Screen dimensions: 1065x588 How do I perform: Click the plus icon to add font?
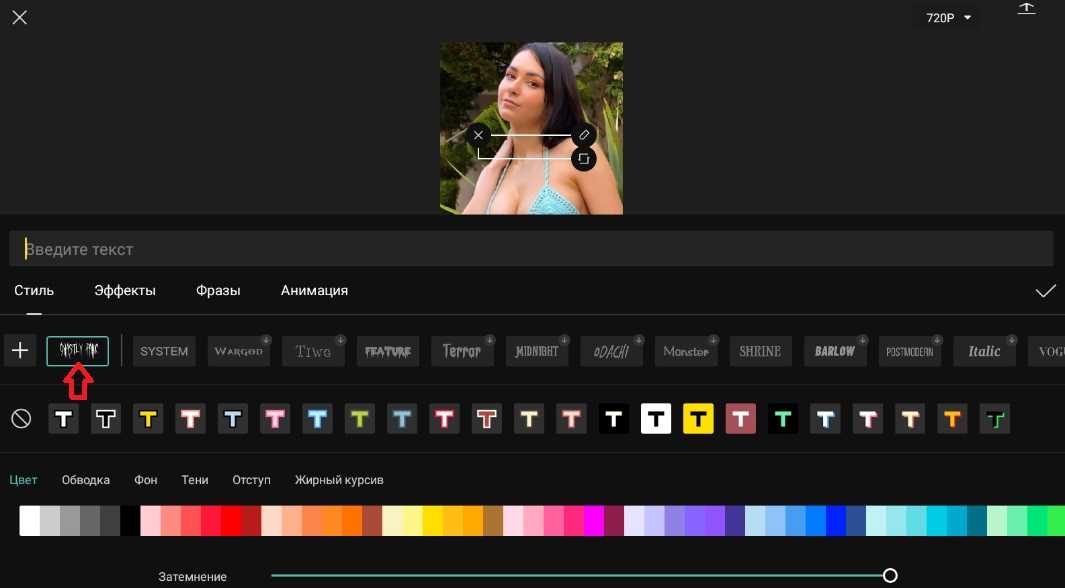(x=20, y=351)
